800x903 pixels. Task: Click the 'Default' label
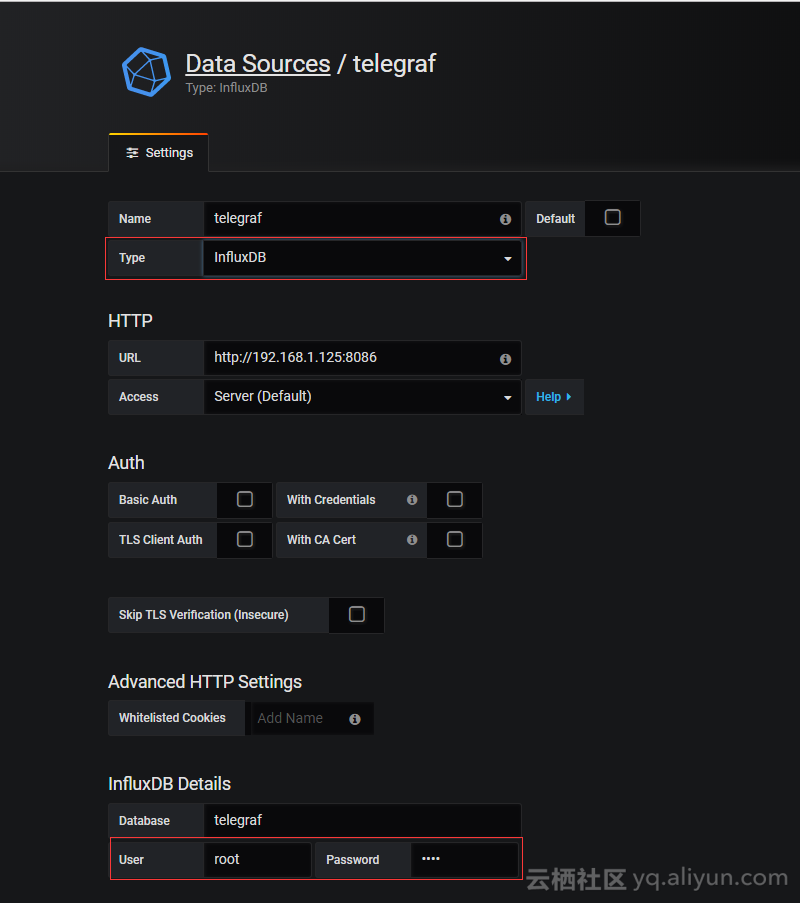pos(555,219)
